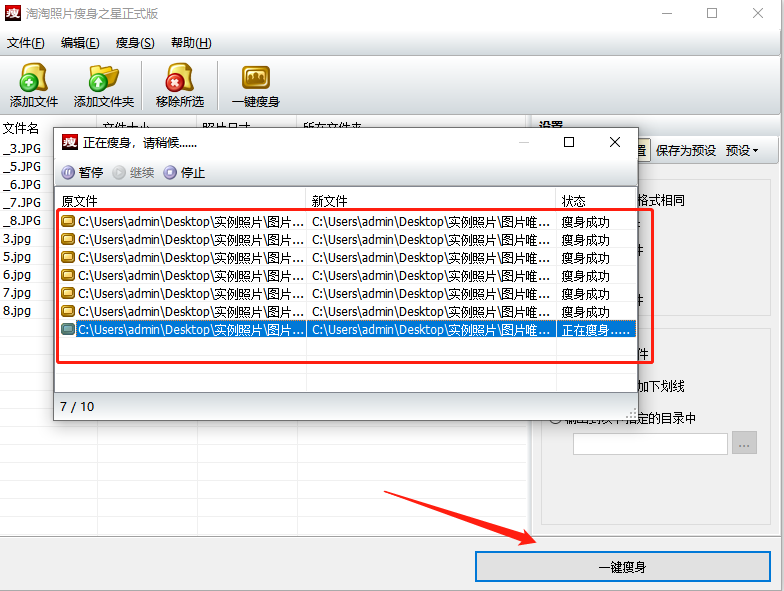This screenshot has width=784, height=591.
Task: Click the 正在瘦身..... status cell
Action: [x=596, y=330]
